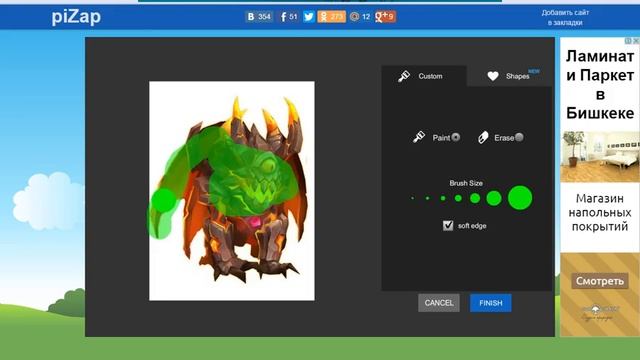The height and width of the screenshot is (360, 640).
Task: Share on Odnoklassniki orange button 273
Action: coord(331,17)
